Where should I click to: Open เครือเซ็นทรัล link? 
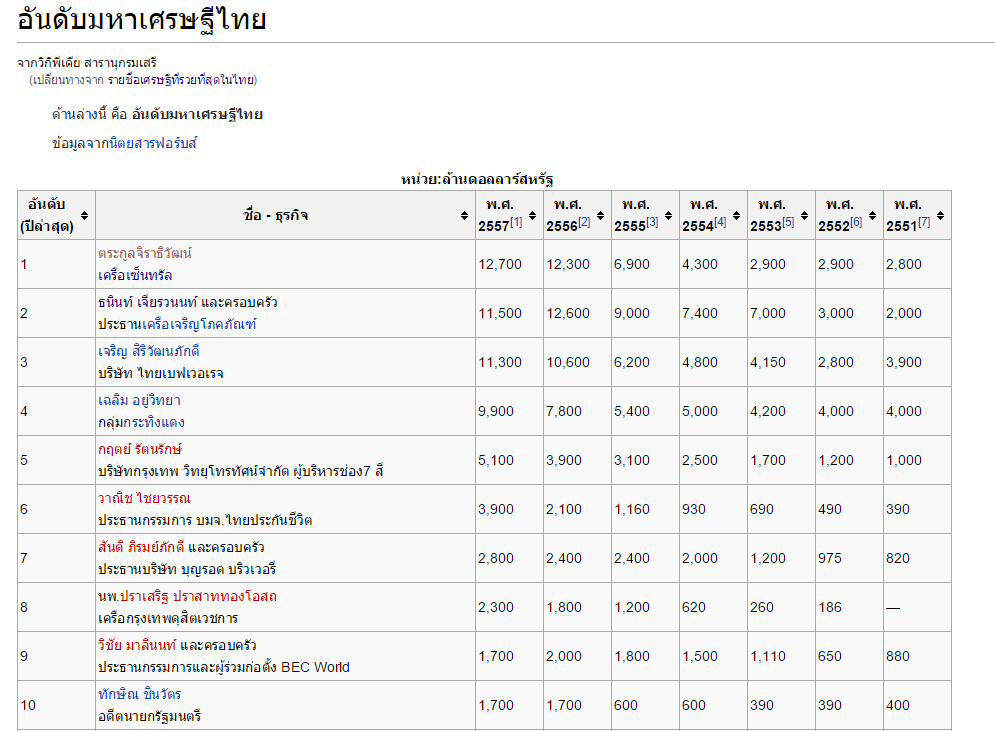pos(135,275)
